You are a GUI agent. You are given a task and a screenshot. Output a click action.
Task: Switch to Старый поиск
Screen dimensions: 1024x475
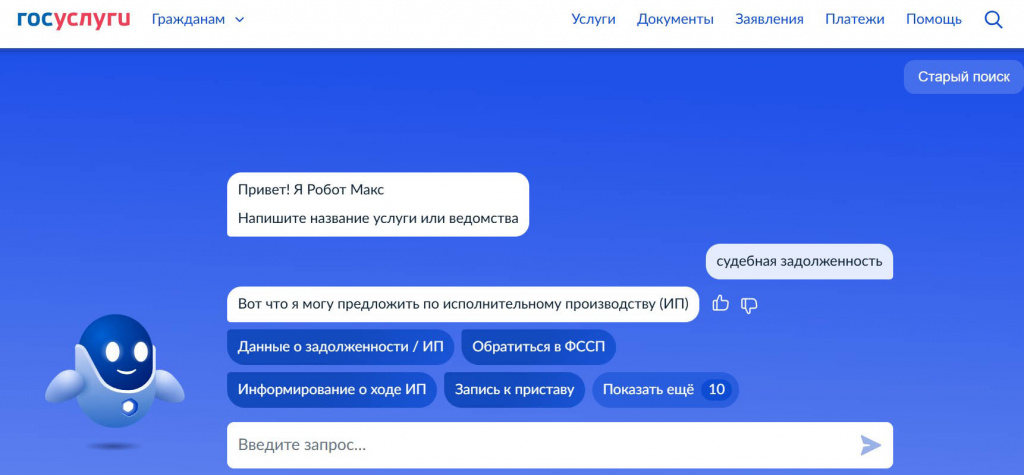pos(964,77)
